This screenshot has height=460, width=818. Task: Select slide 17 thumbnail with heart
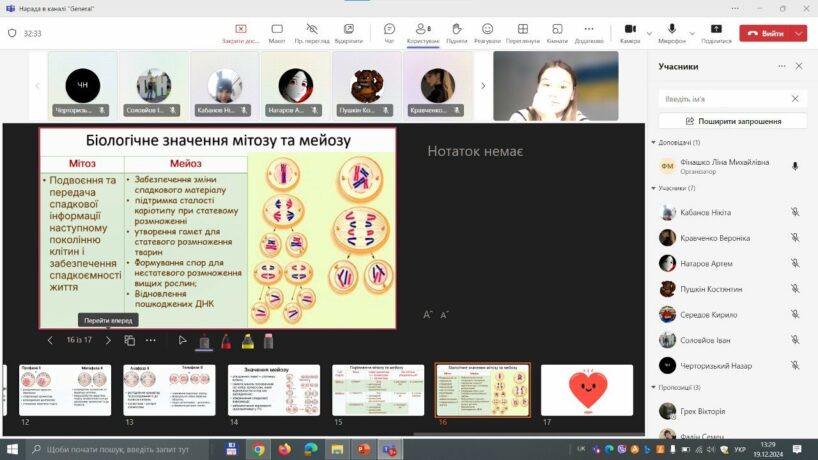coord(586,390)
